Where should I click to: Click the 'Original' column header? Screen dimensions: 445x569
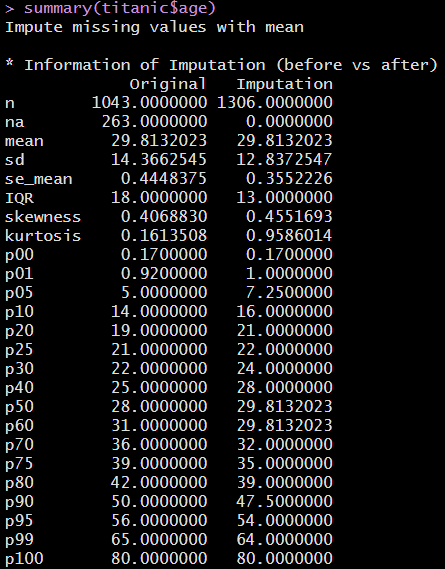click(168, 84)
